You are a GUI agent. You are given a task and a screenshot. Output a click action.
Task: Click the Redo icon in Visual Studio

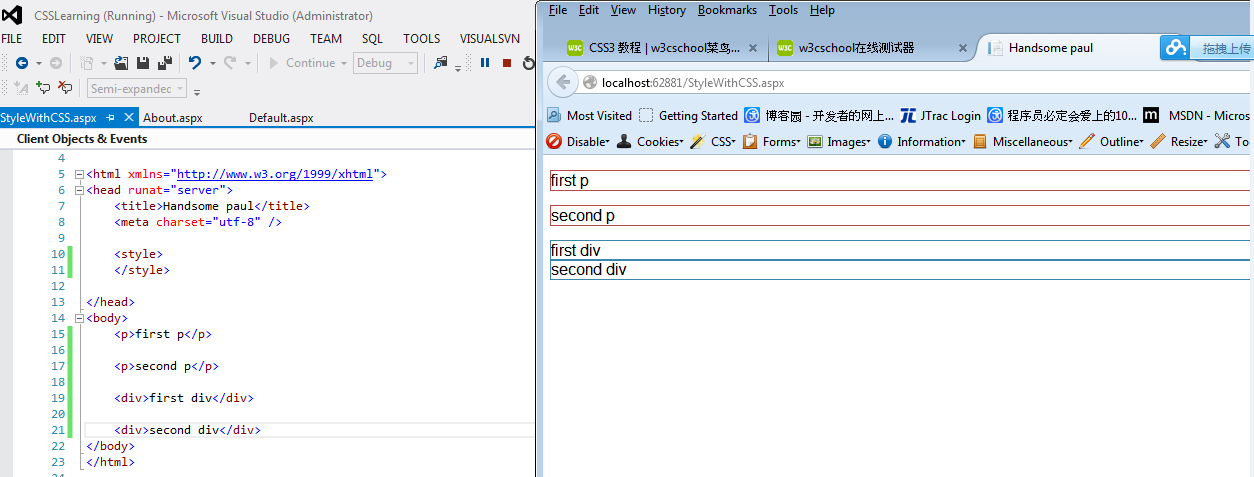tap(230, 63)
